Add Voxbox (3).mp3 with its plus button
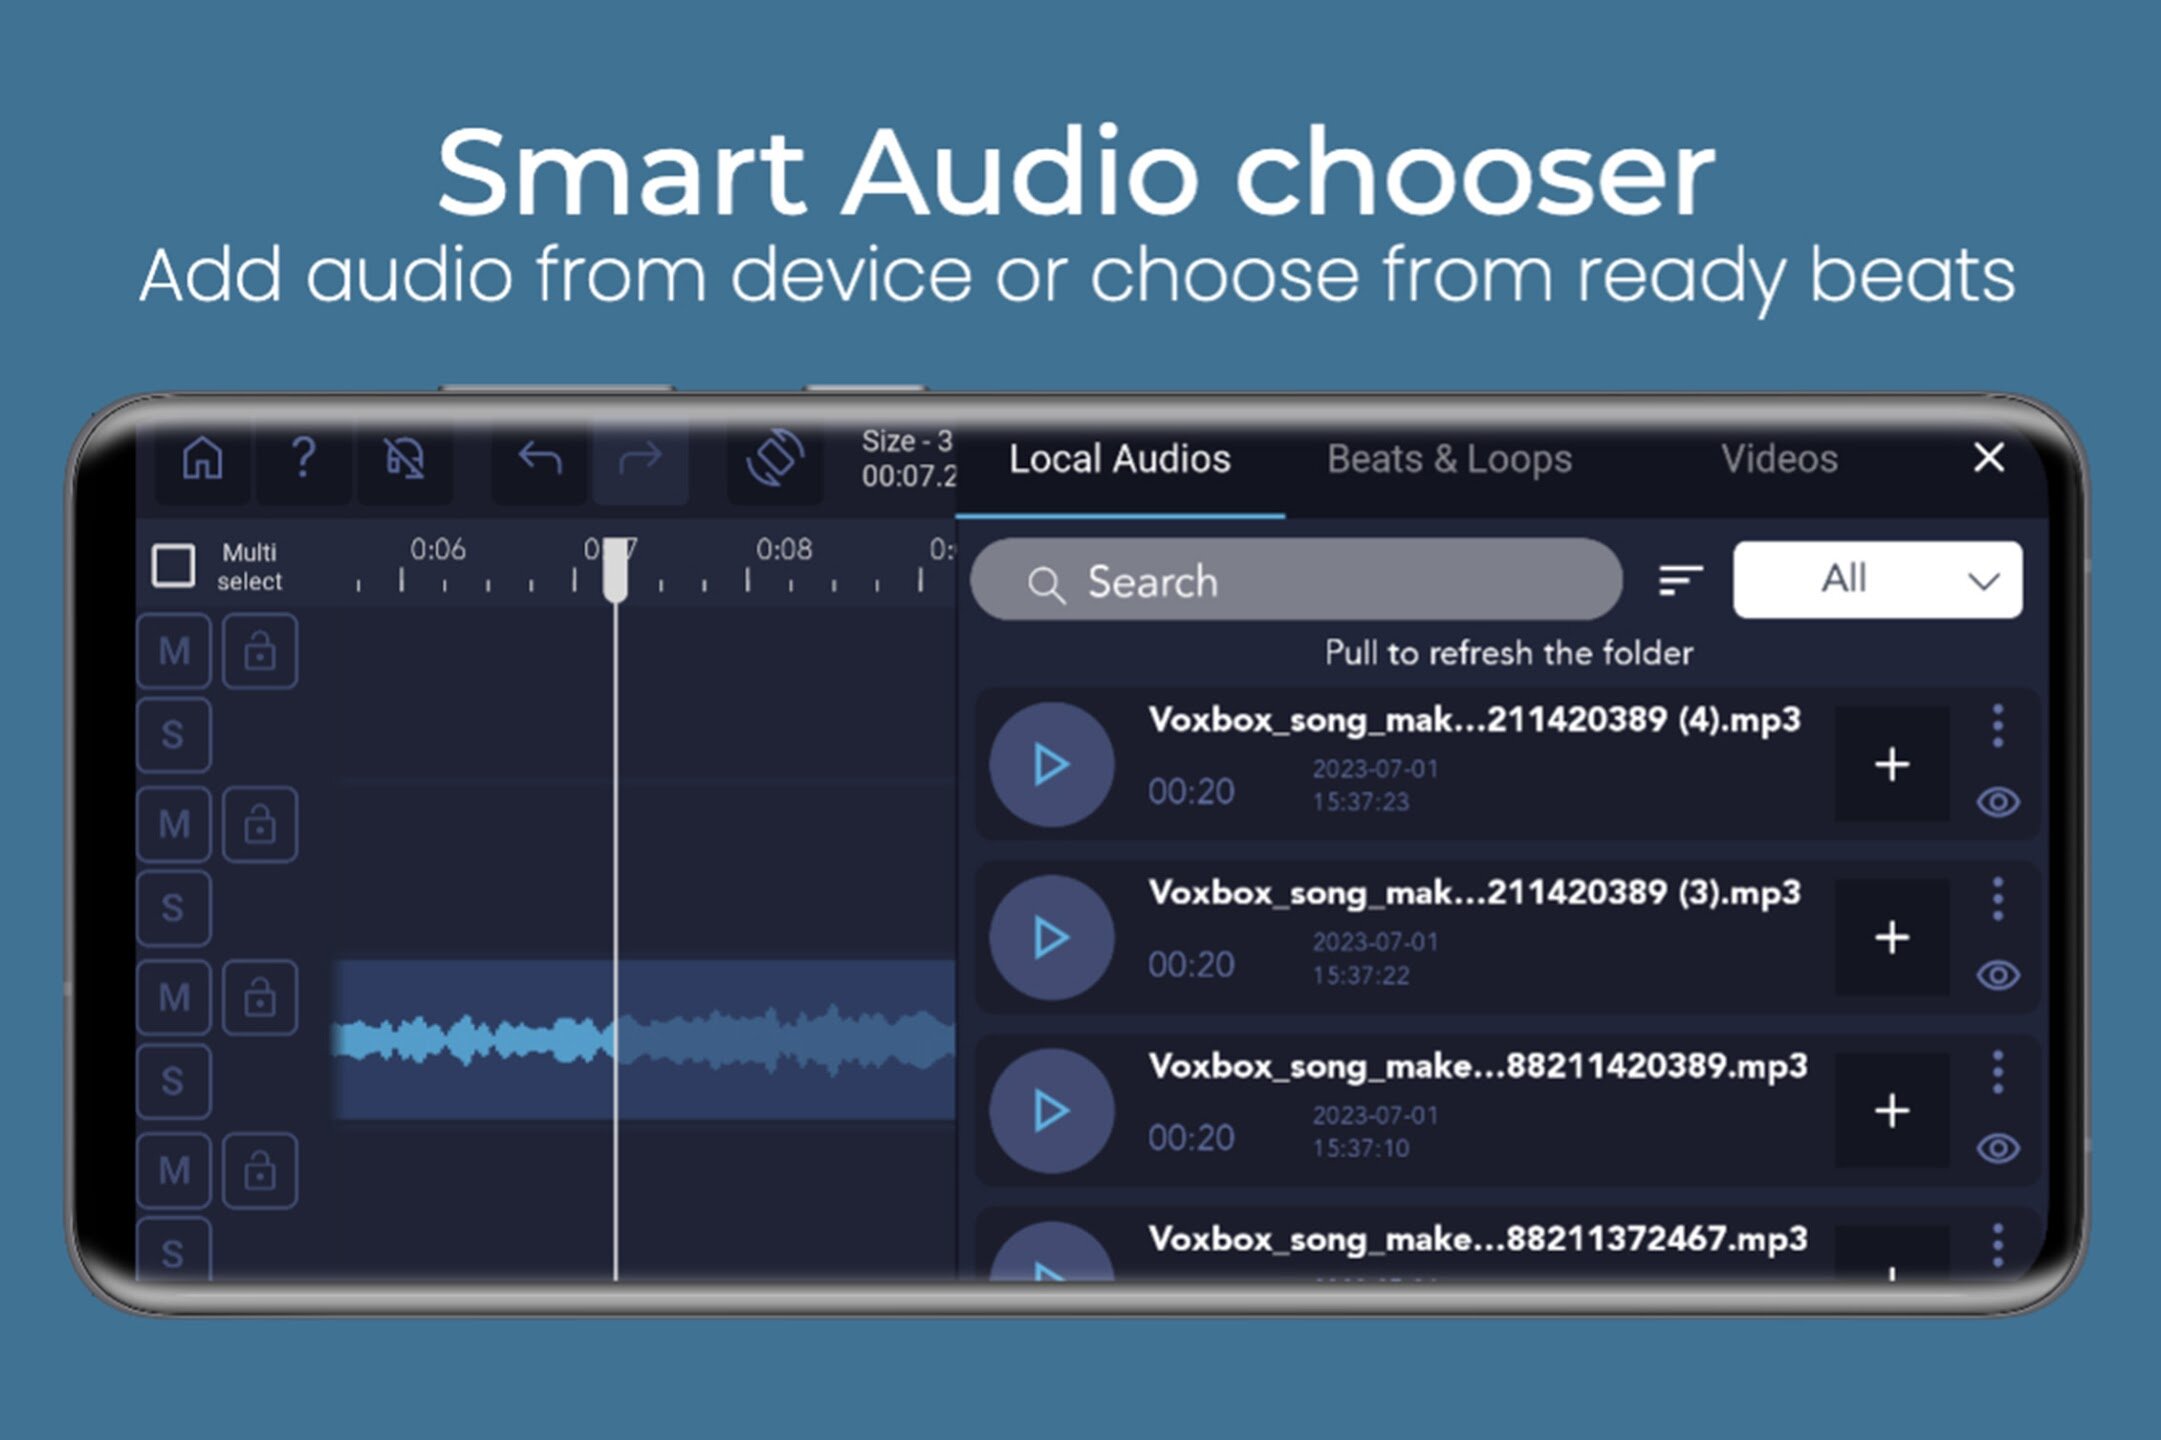Image resolution: width=2161 pixels, height=1440 pixels. (x=1892, y=938)
